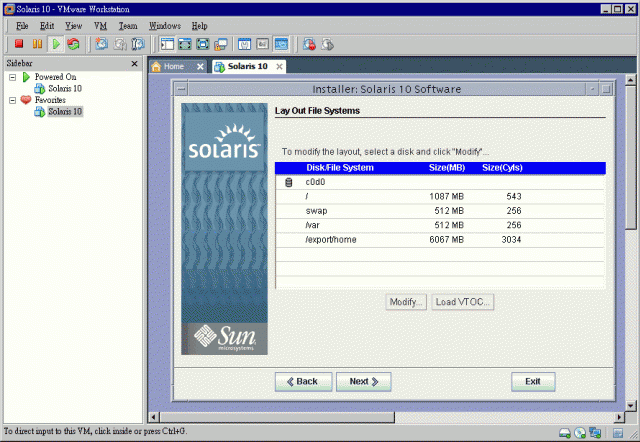Open the View menu
The image size is (640, 442).
coord(73,26)
